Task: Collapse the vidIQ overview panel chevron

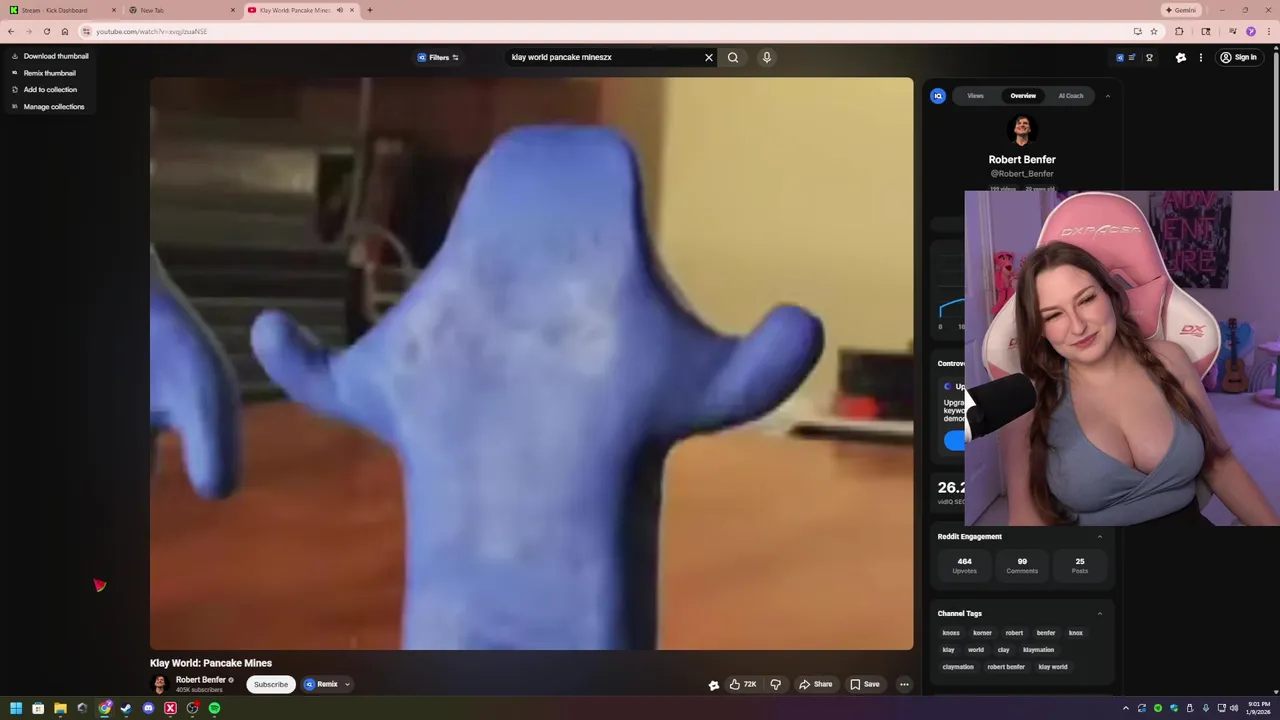Action: pyautogui.click(x=1108, y=96)
